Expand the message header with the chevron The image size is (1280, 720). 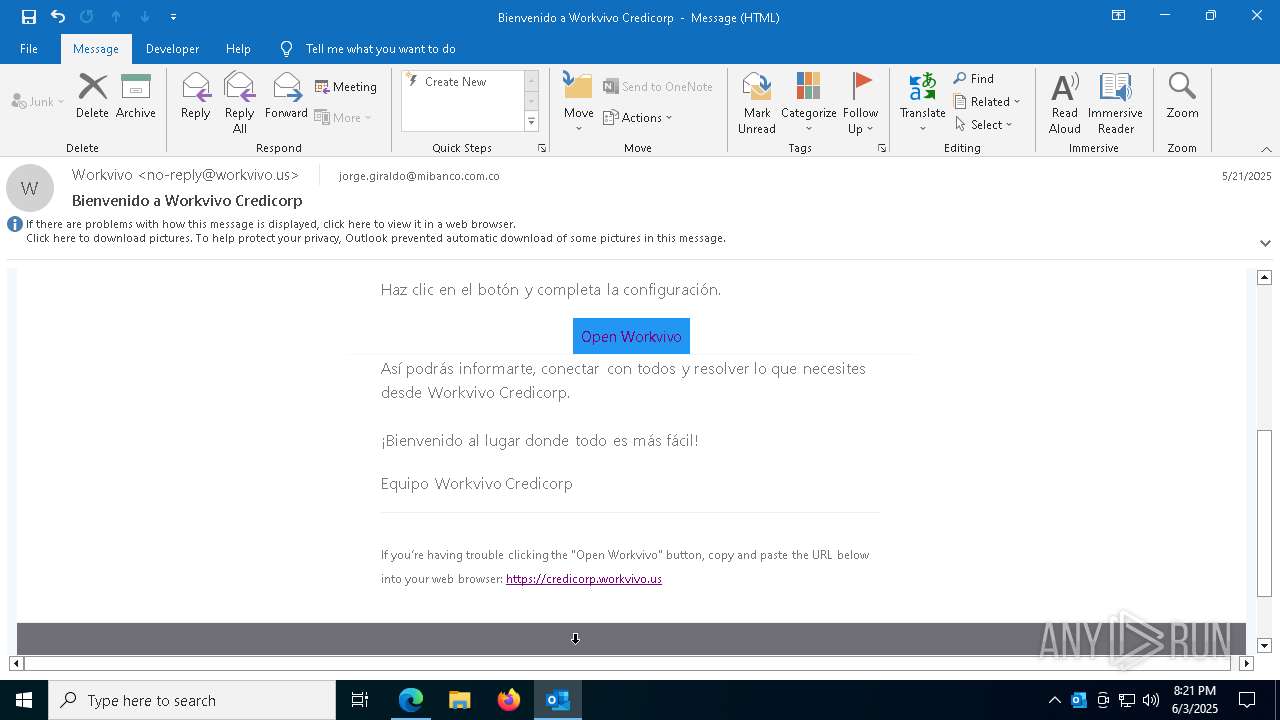1265,243
